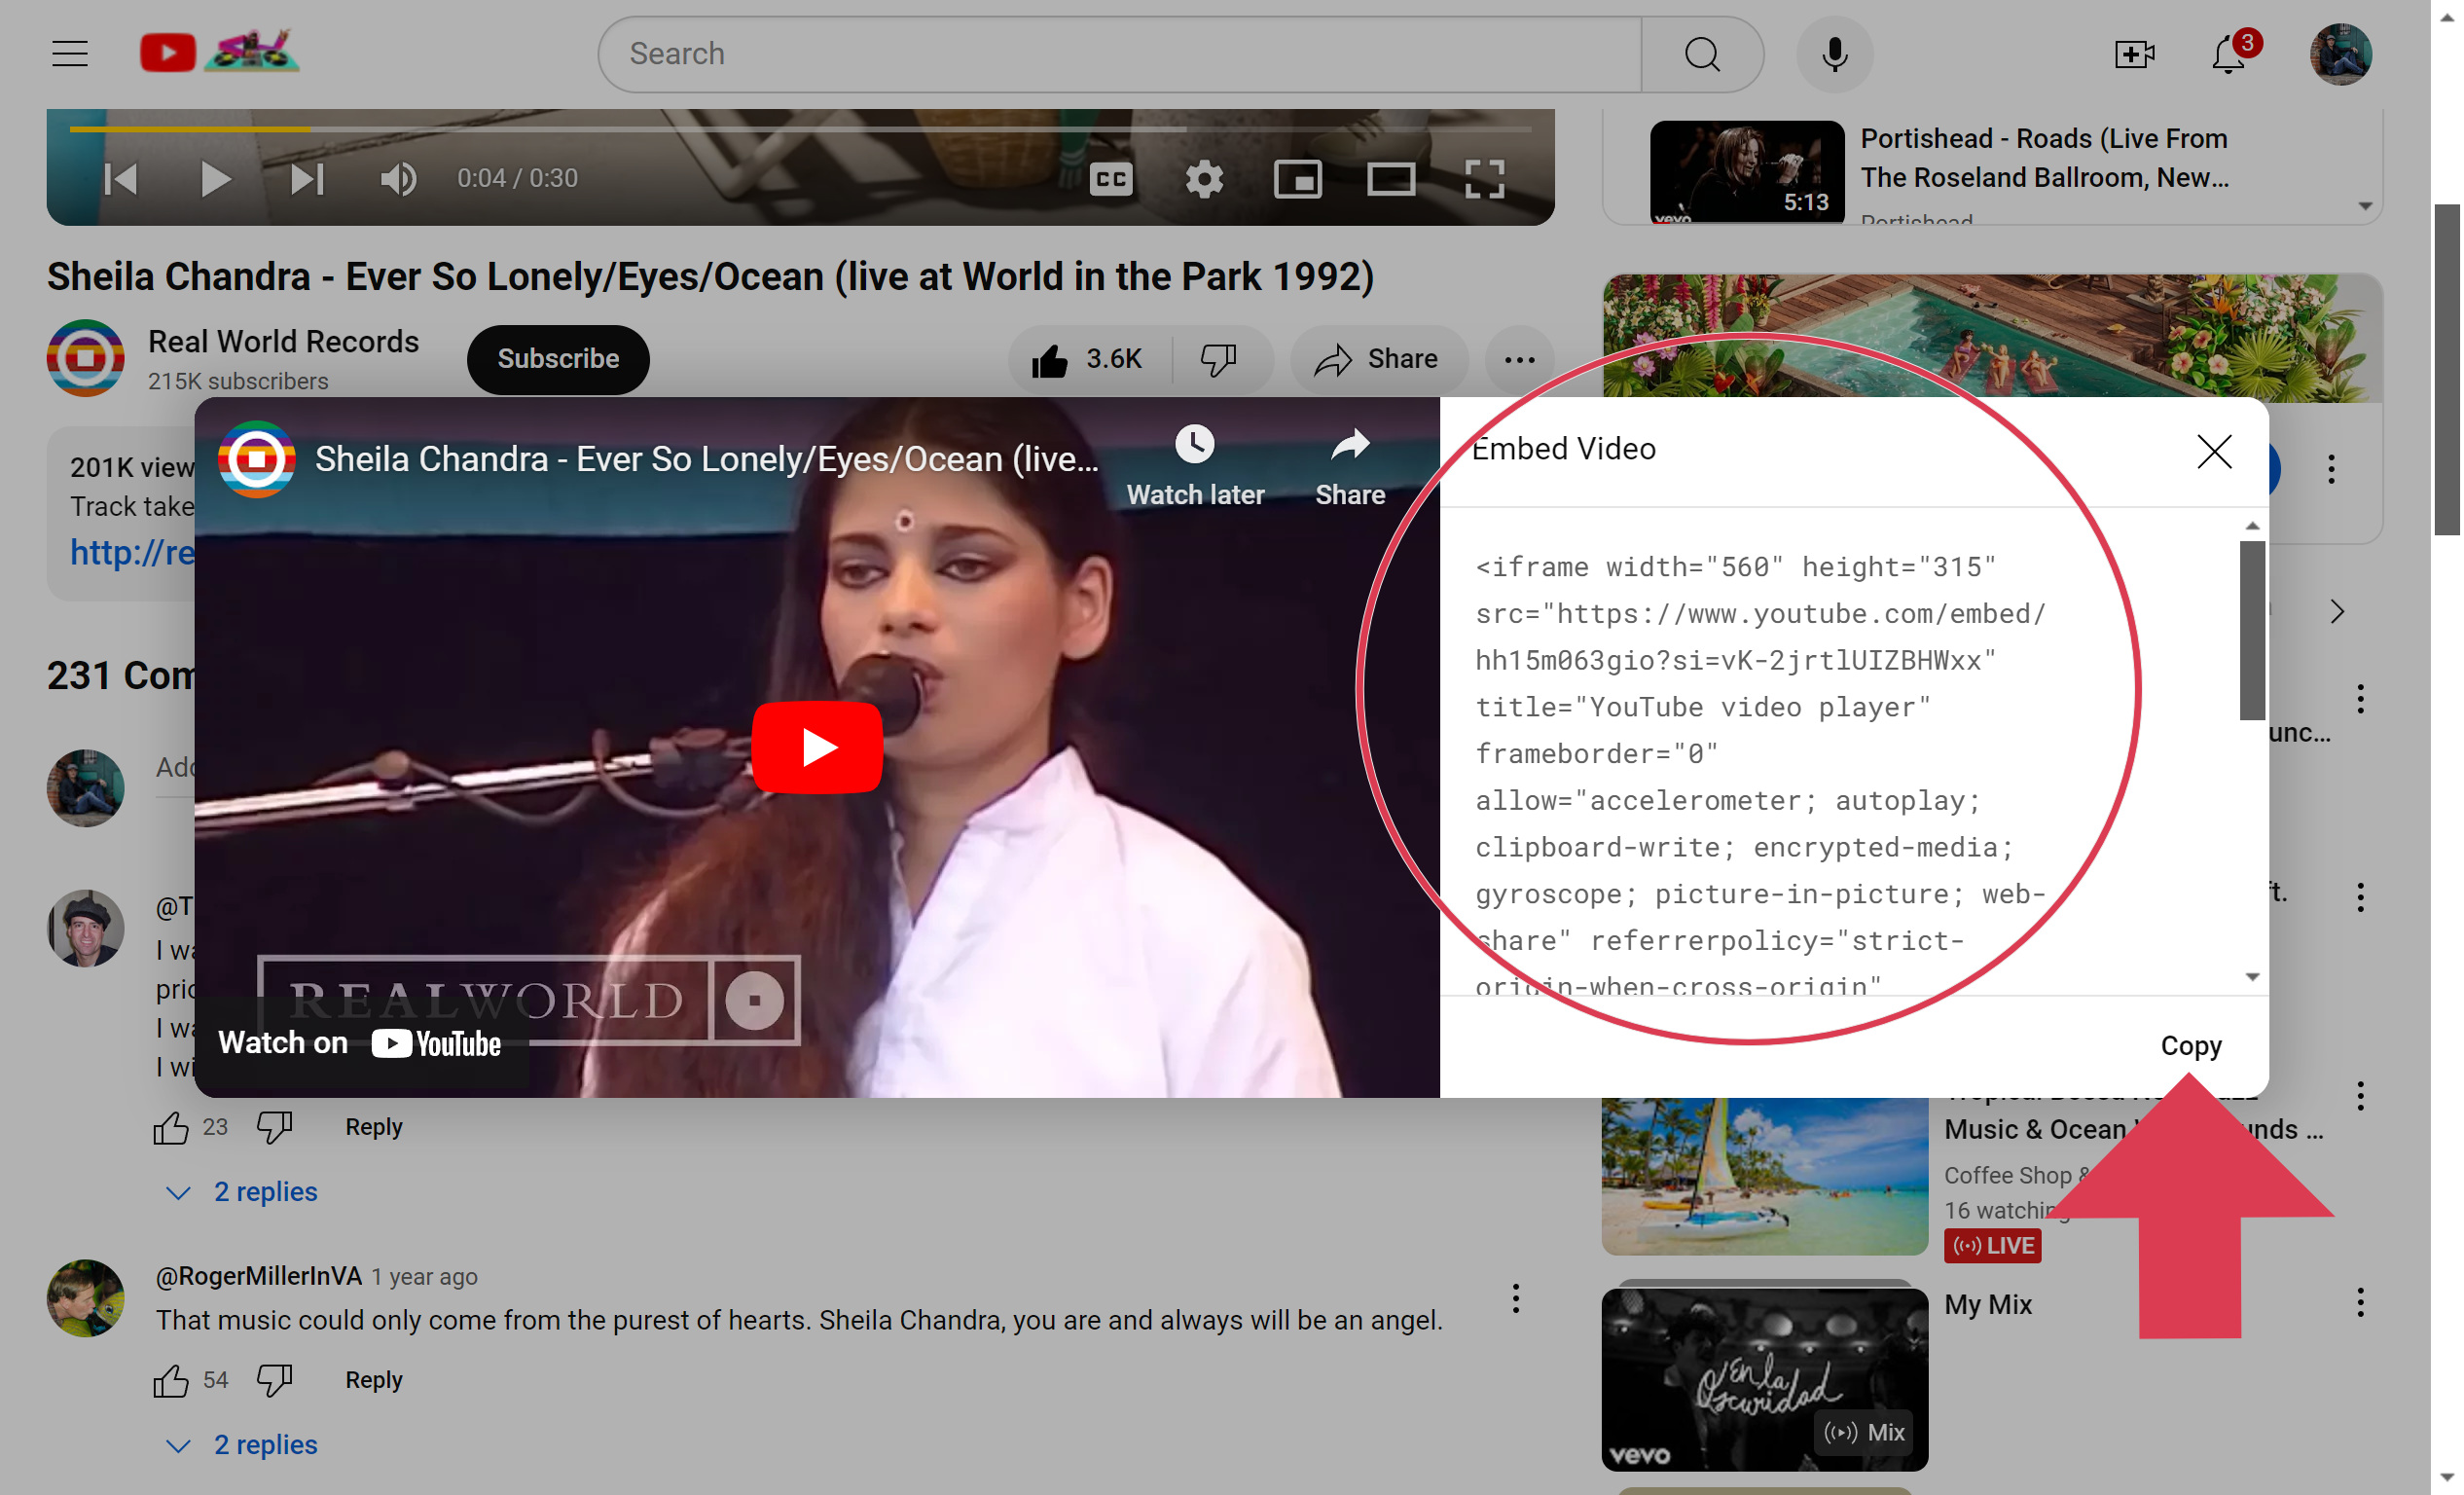Open Portishead Roads video title
Viewport: 2464px width, 1495px height.
click(2044, 158)
